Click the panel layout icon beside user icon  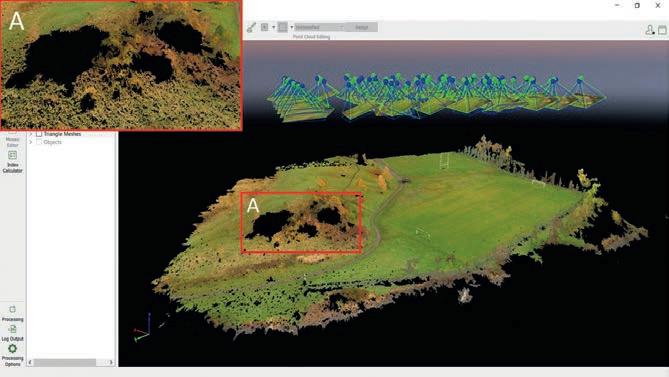click(662, 30)
